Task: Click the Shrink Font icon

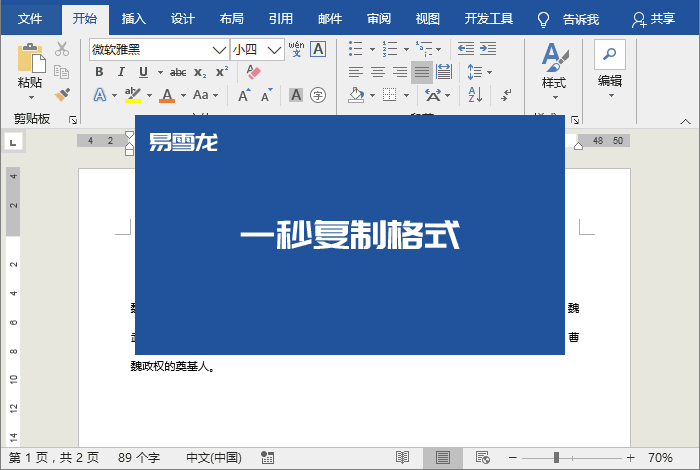Action: pyautogui.click(x=267, y=95)
